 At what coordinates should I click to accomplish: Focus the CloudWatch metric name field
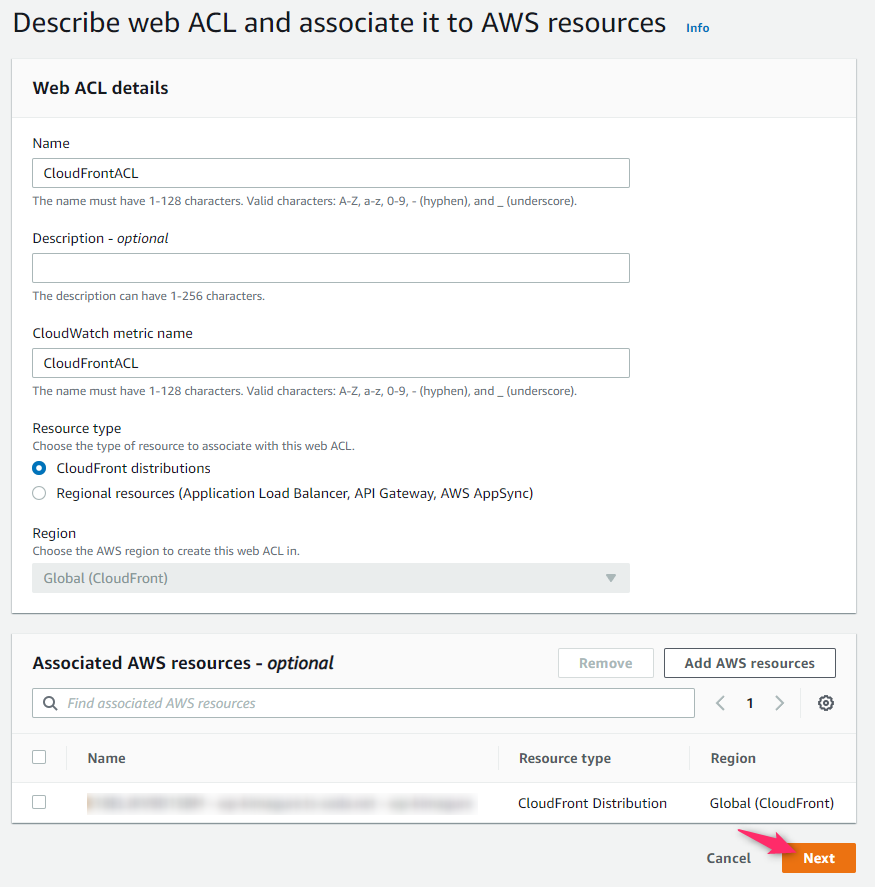tap(331, 363)
